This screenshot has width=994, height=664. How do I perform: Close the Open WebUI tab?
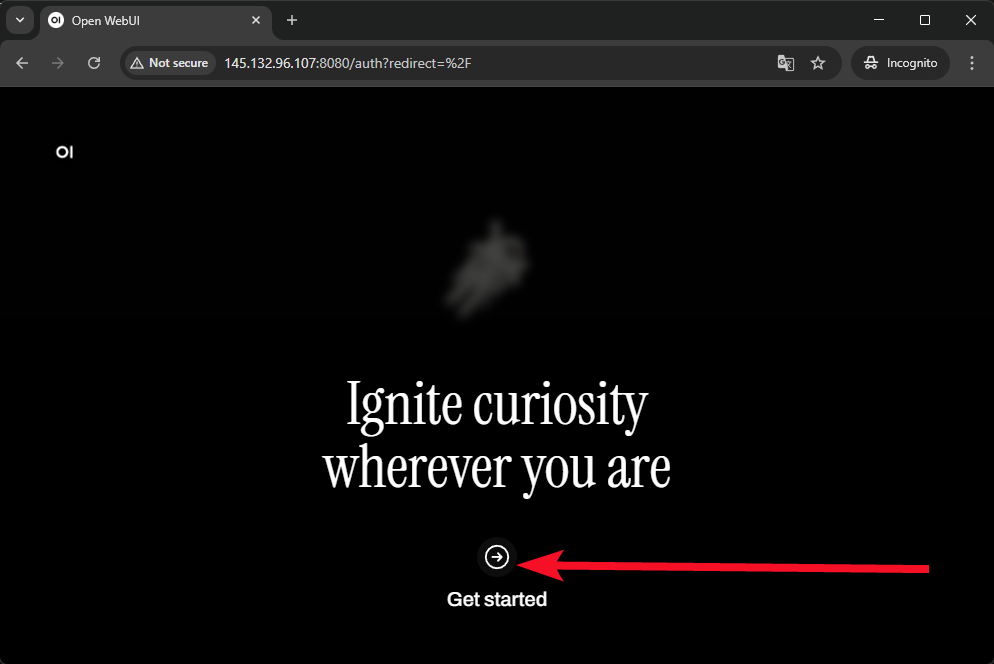click(x=256, y=20)
